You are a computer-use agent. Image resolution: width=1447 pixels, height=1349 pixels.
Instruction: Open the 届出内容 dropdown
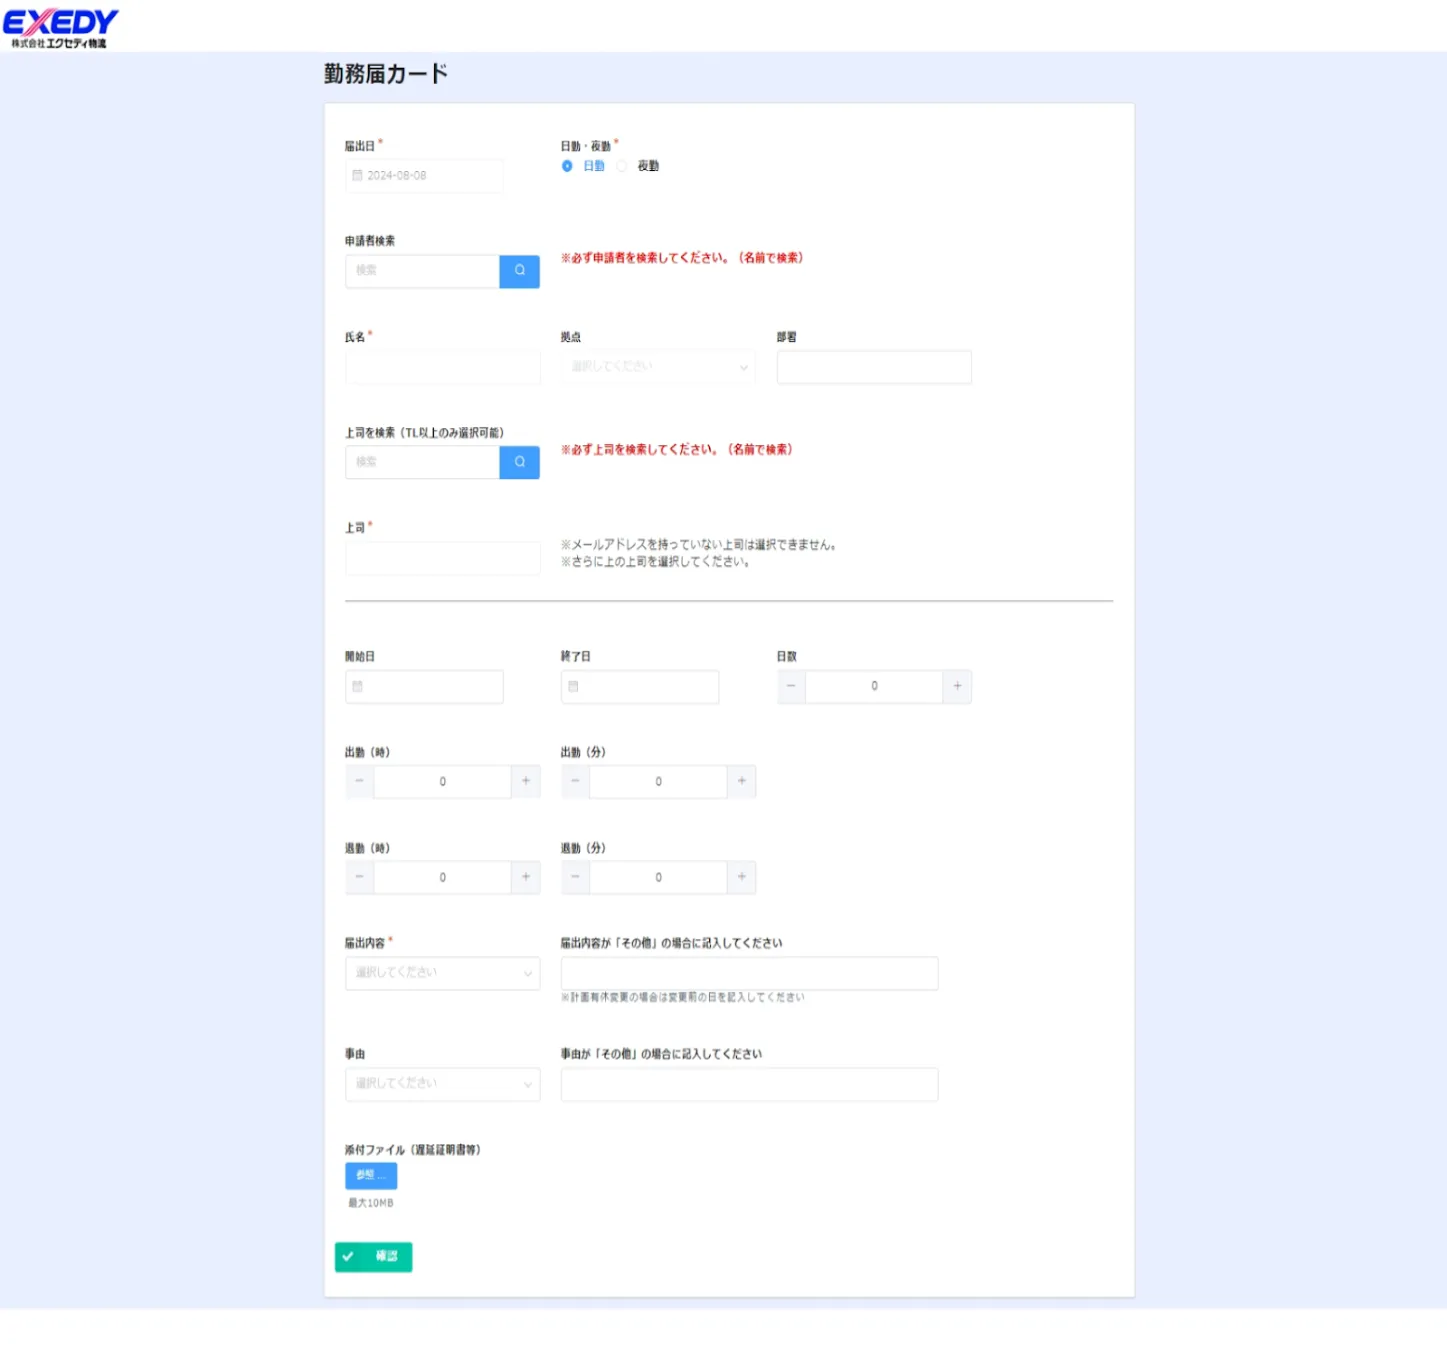pyautogui.click(x=442, y=973)
